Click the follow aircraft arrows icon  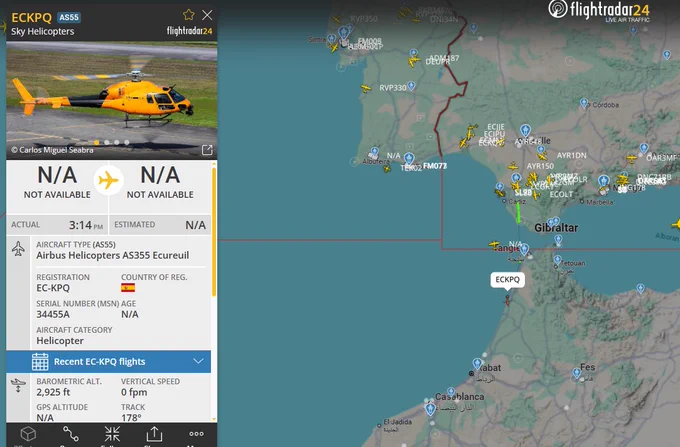pos(112,434)
